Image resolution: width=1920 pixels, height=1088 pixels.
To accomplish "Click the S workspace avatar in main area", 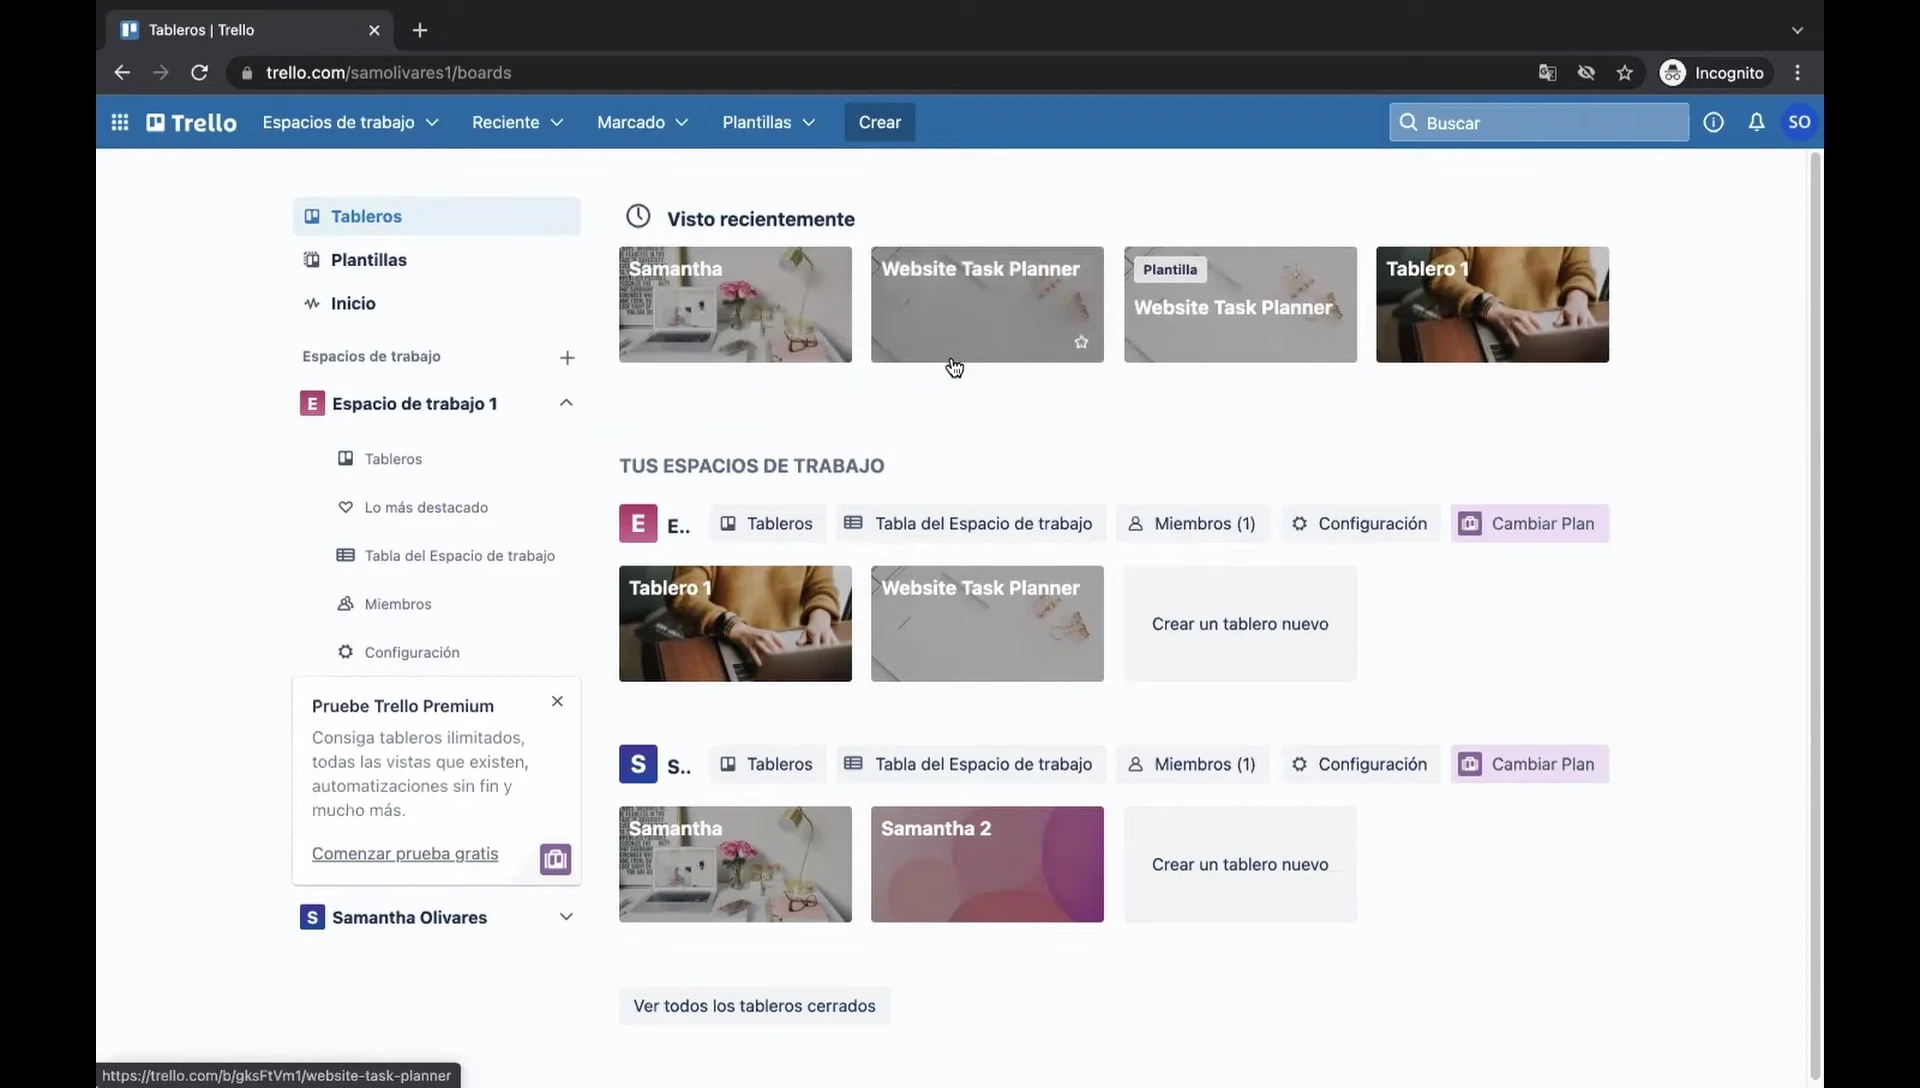I will tap(638, 764).
